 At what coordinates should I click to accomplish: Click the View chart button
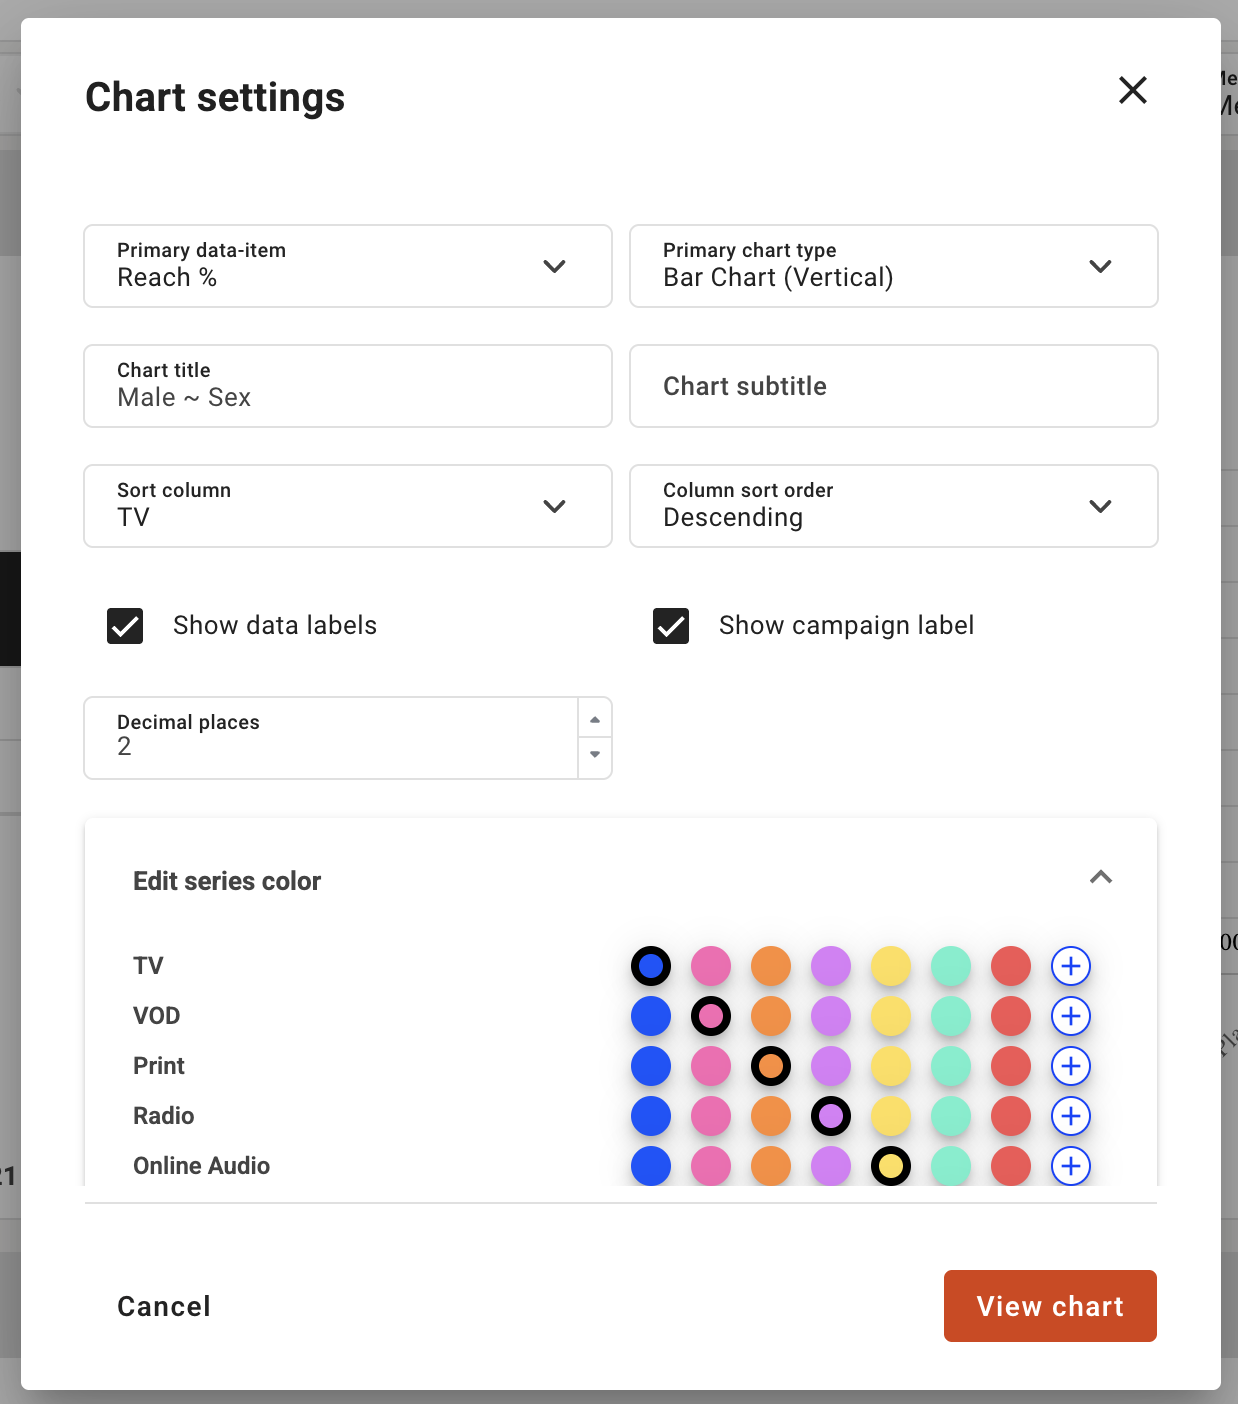point(1050,1306)
